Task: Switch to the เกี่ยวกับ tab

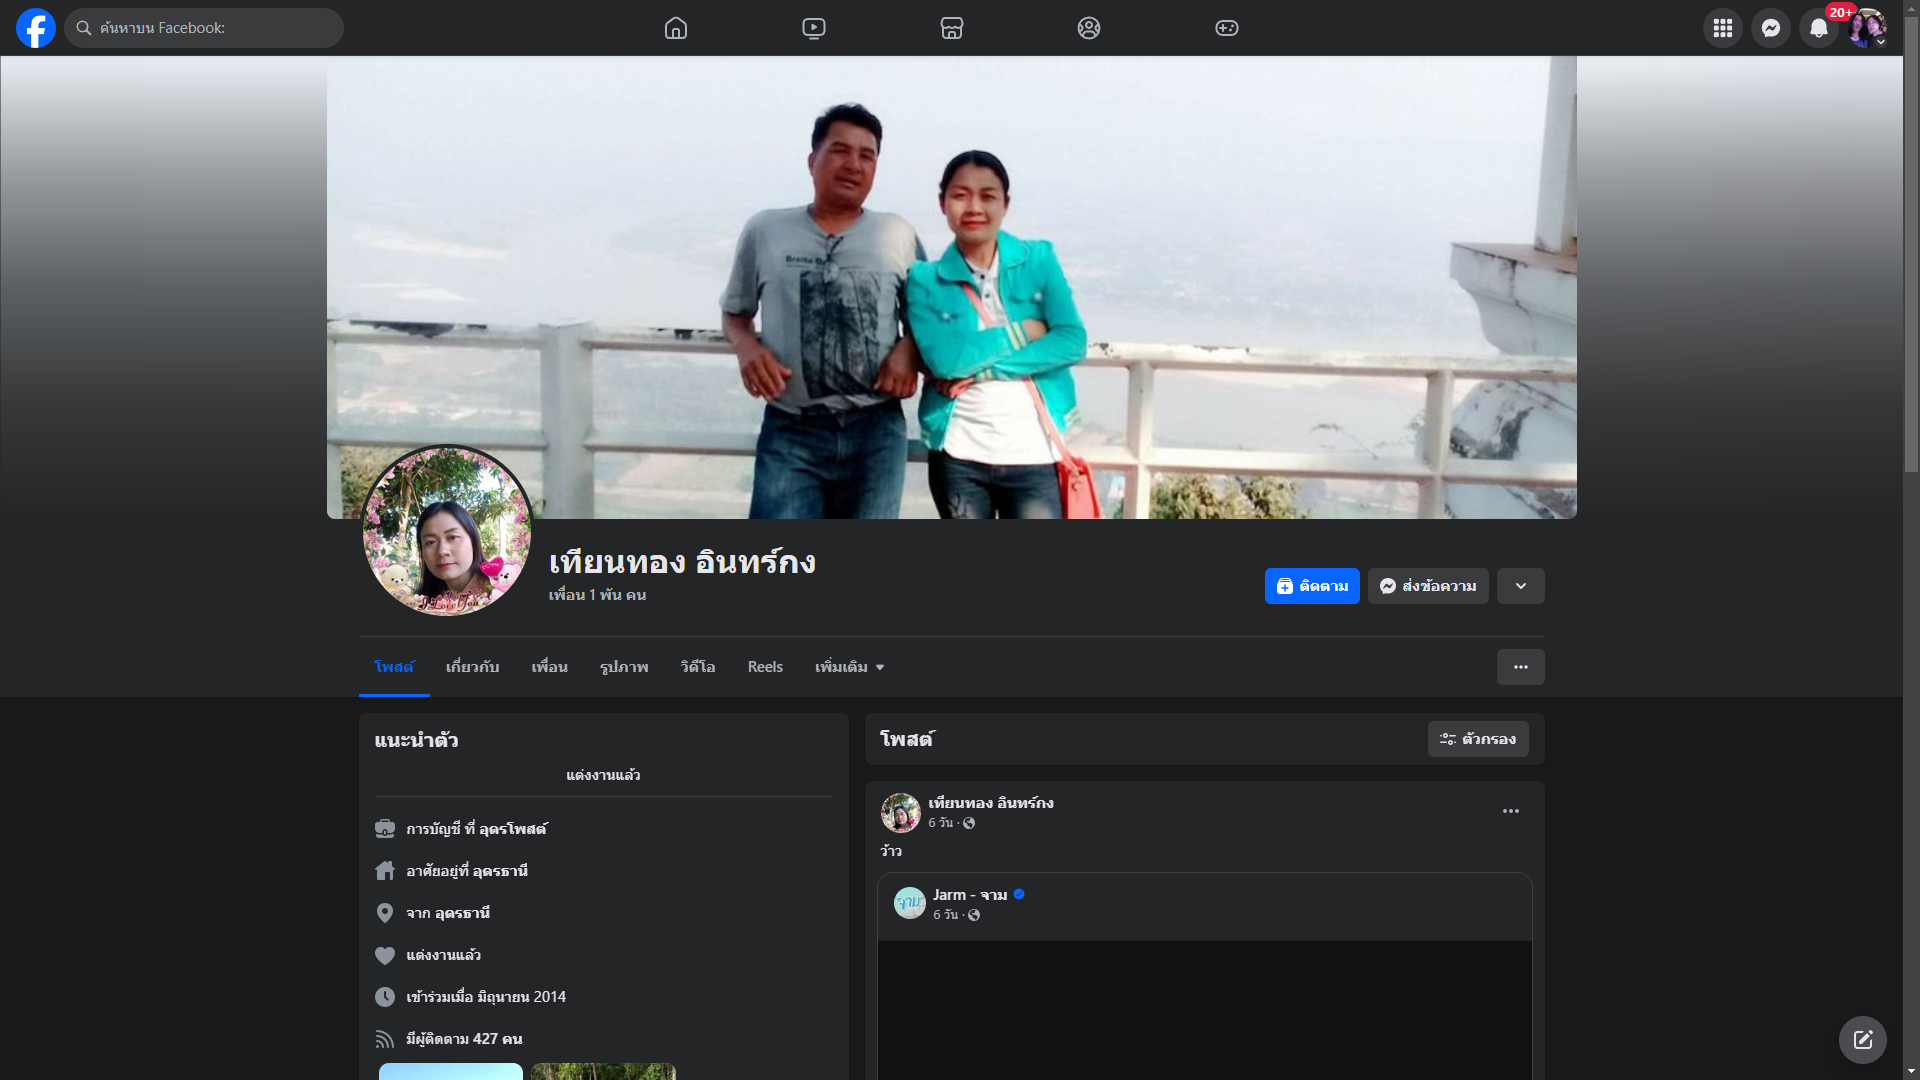Action: click(472, 667)
